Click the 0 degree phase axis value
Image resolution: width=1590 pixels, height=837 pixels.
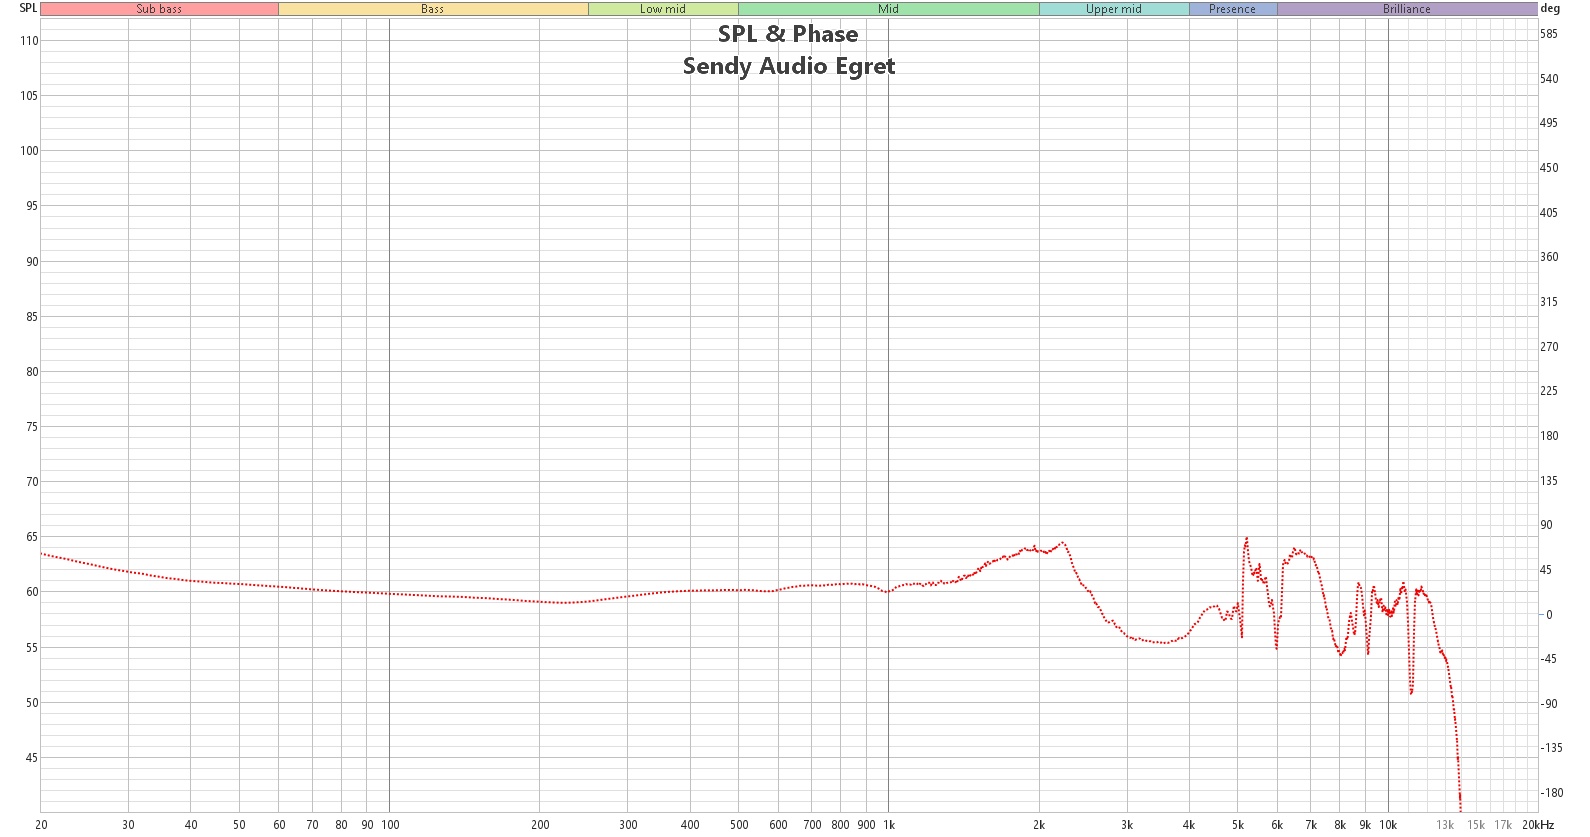tap(1550, 615)
